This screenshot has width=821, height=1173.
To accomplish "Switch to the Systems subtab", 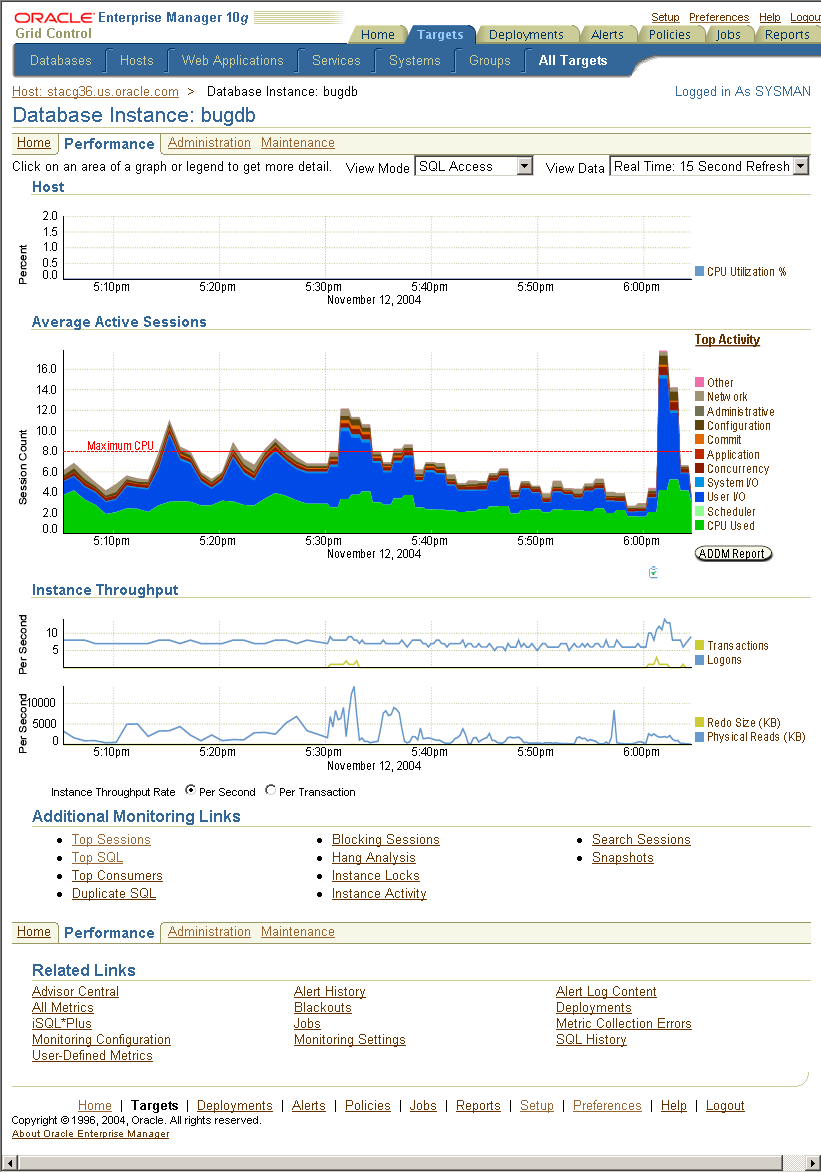I will point(415,61).
